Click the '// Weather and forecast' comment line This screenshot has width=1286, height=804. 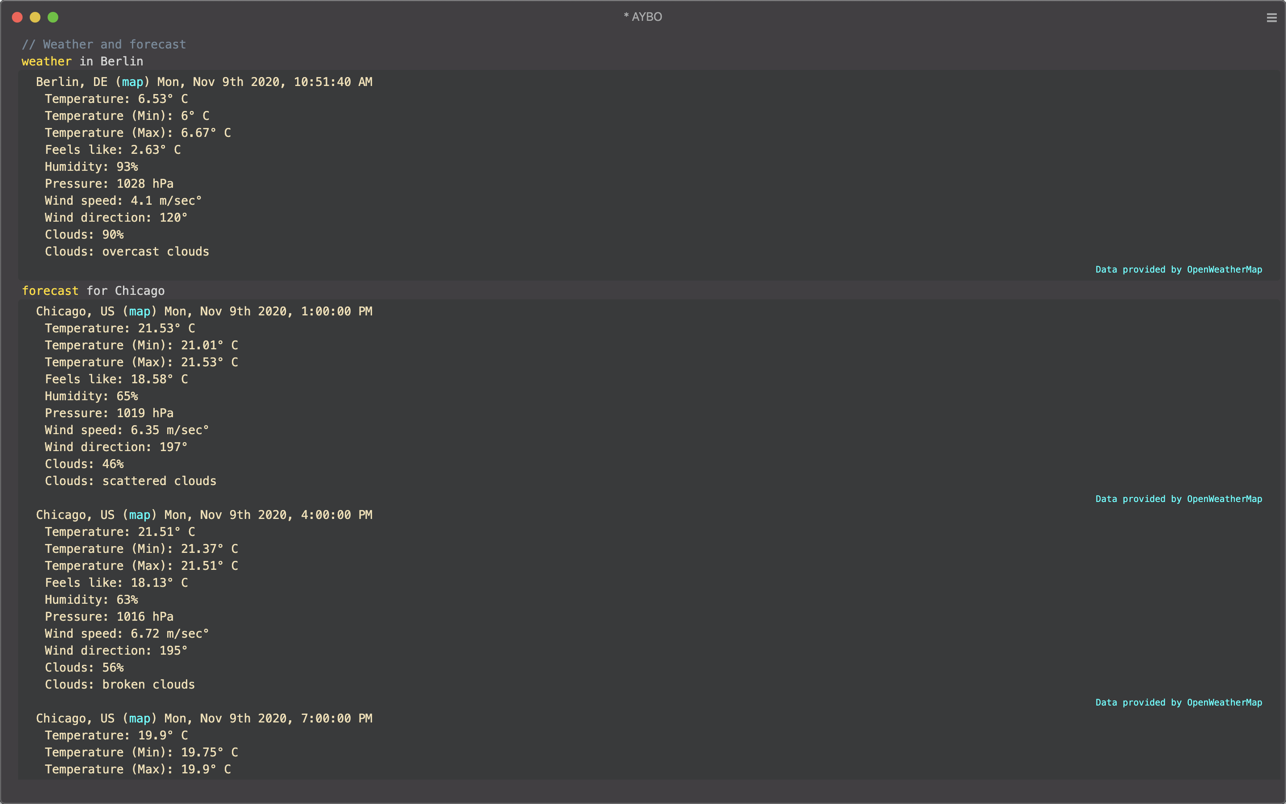[104, 44]
